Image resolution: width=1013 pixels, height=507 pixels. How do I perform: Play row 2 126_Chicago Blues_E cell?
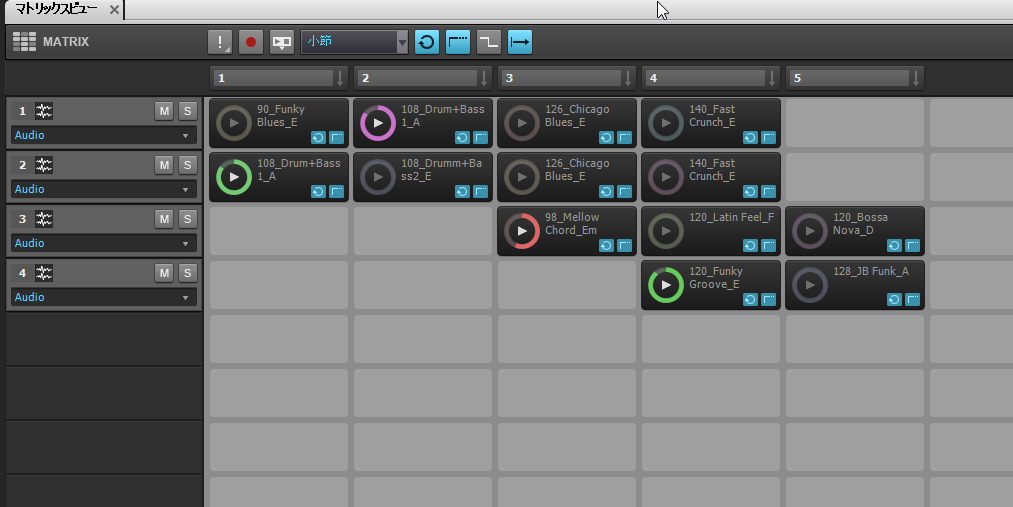pyautogui.click(x=522, y=177)
